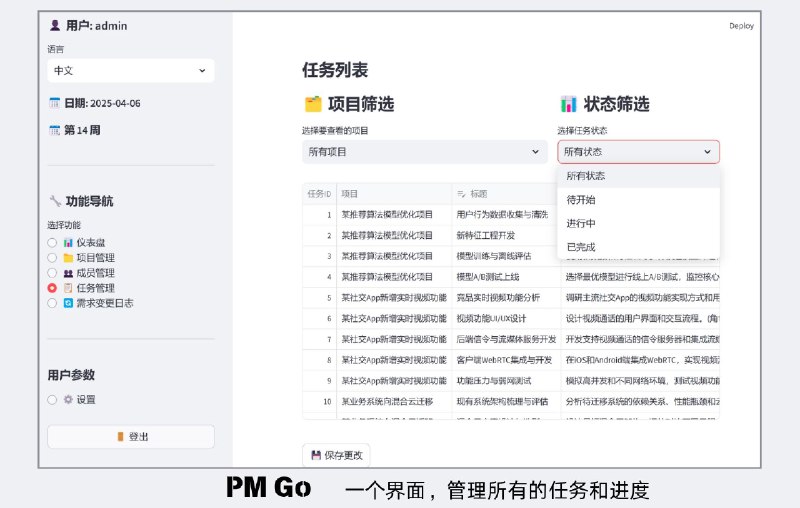Click the wrench icon beside 功能导航
Screen dimensions: 800x508
pyautogui.click(x=55, y=201)
